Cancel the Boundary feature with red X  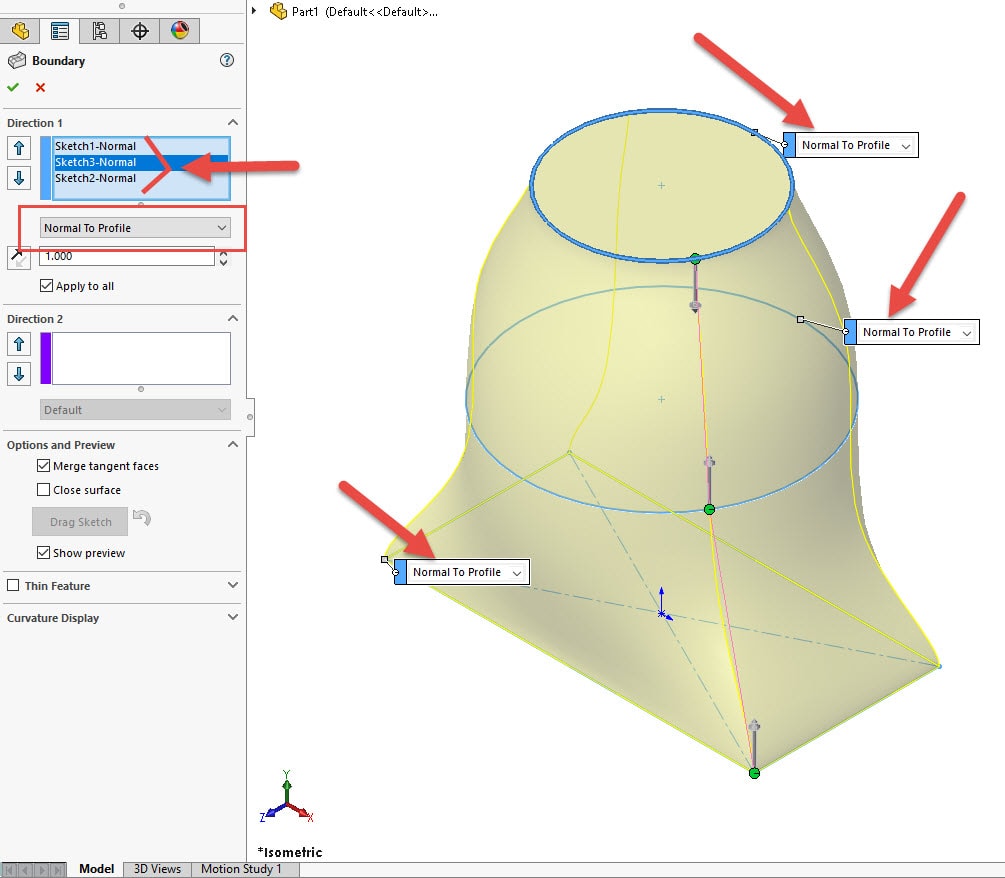coord(40,87)
